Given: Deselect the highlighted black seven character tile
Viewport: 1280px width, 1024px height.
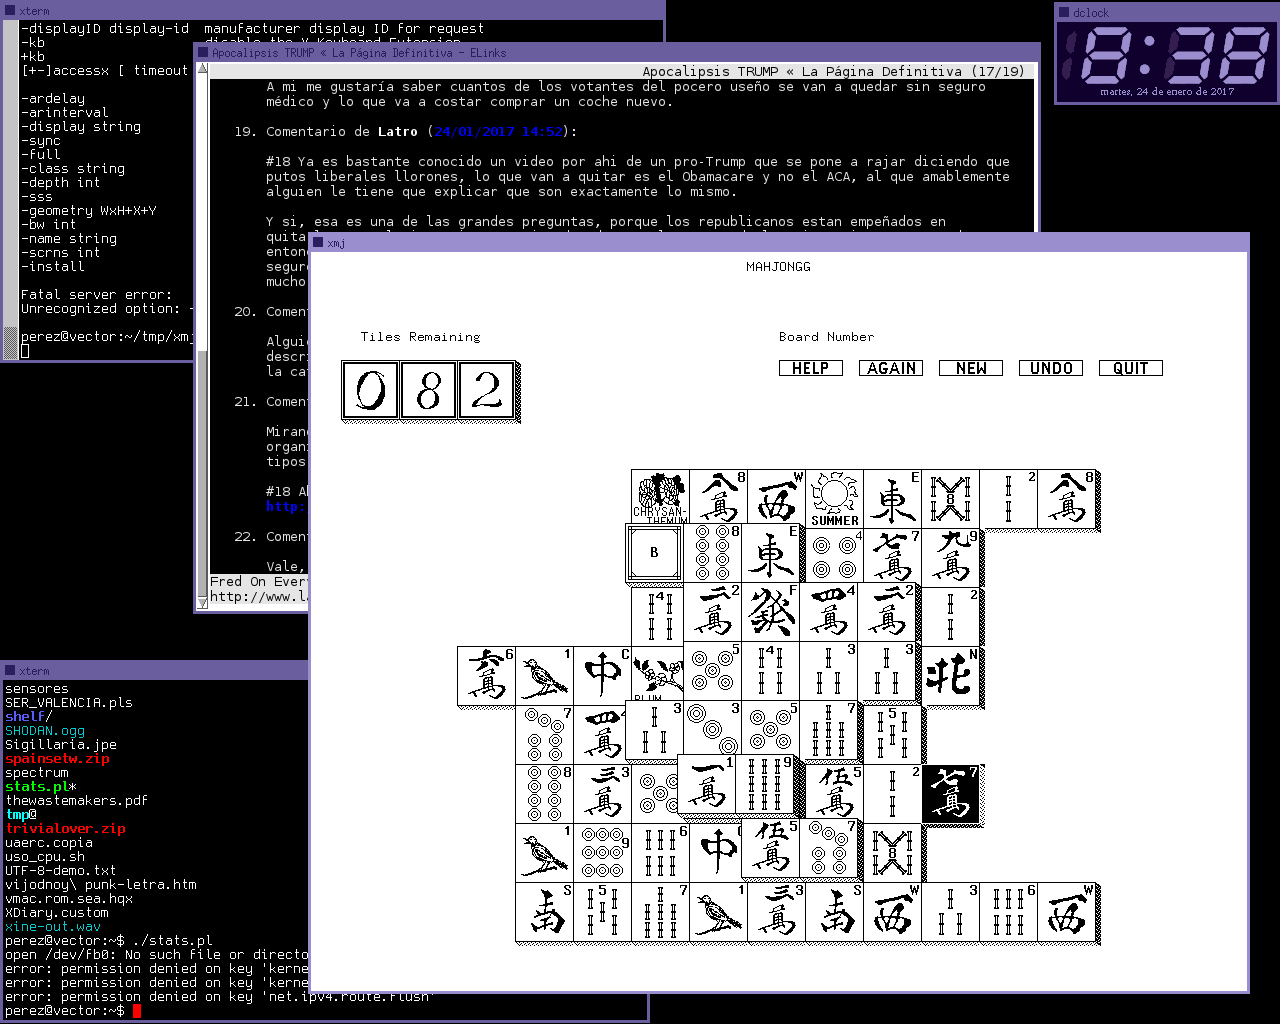Looking at the screenshot, I should tap(949, 794).
